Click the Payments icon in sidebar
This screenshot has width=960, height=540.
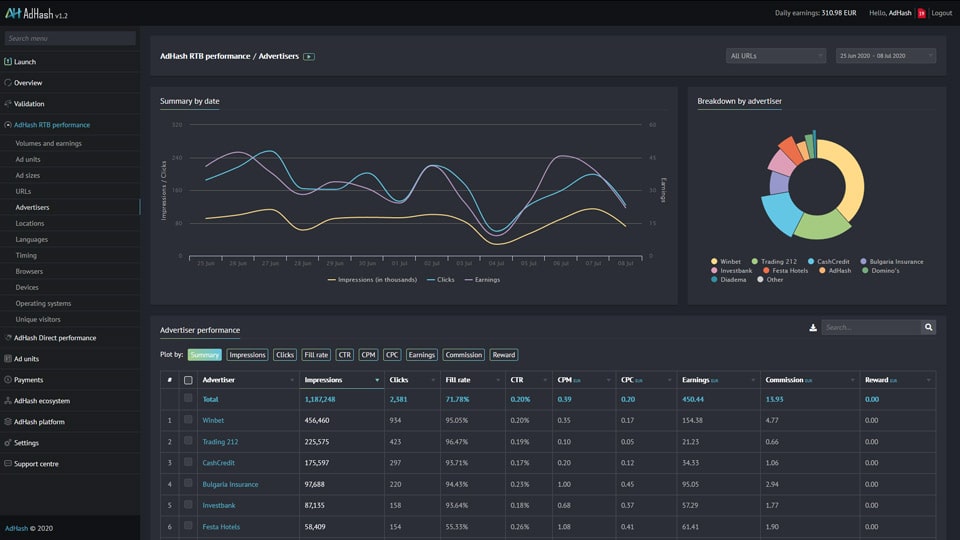[8, 380]
